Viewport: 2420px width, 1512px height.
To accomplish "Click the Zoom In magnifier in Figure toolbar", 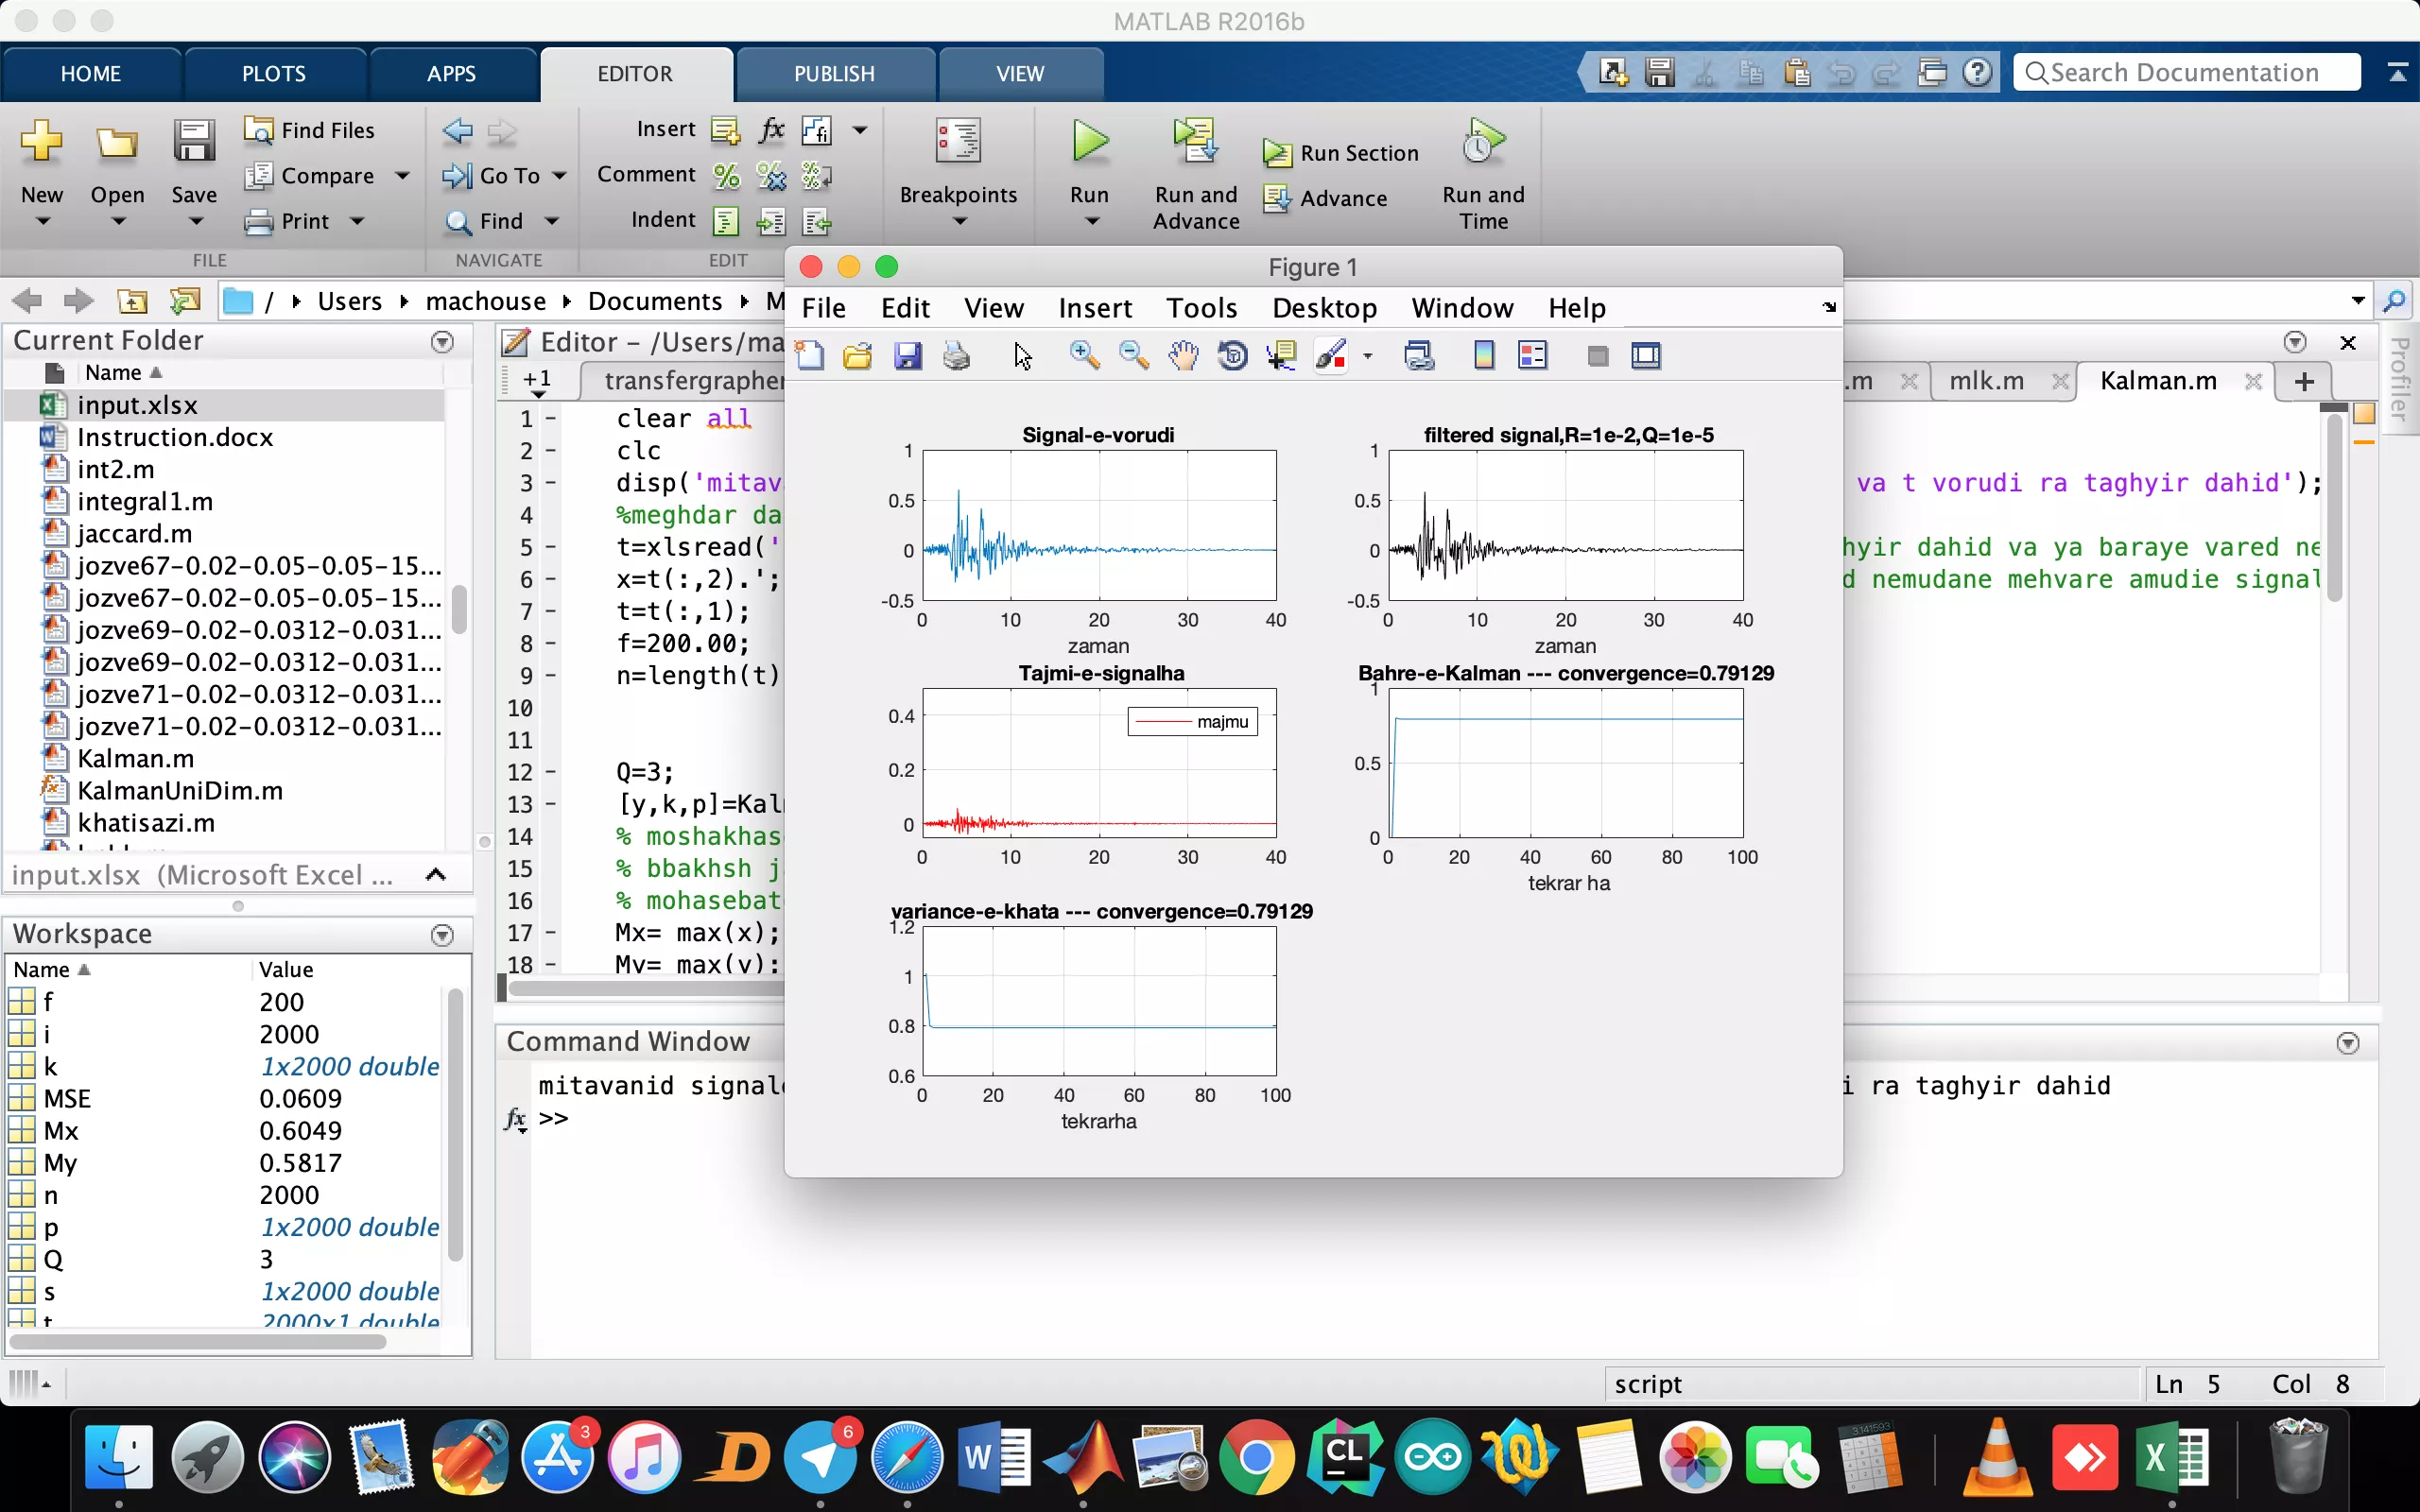I will [1084, 355].
